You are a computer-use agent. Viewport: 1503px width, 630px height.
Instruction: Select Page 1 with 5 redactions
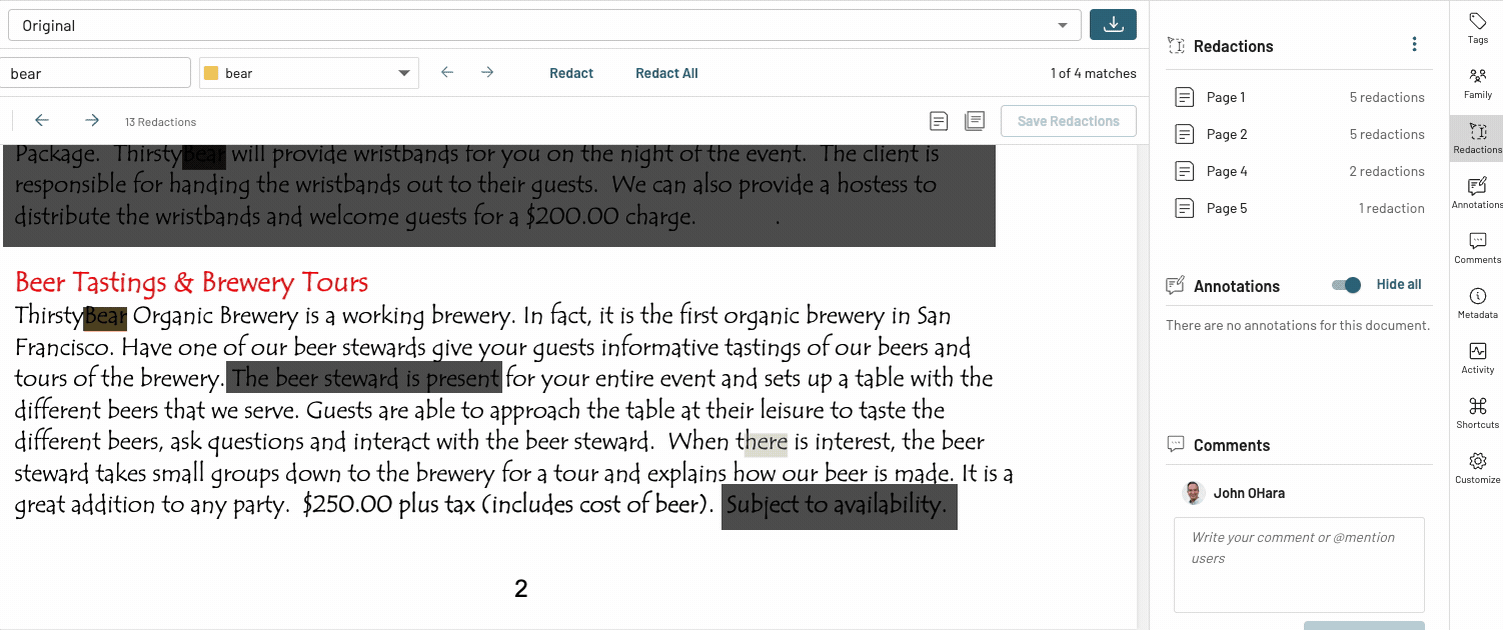(x=1300, y=97)
